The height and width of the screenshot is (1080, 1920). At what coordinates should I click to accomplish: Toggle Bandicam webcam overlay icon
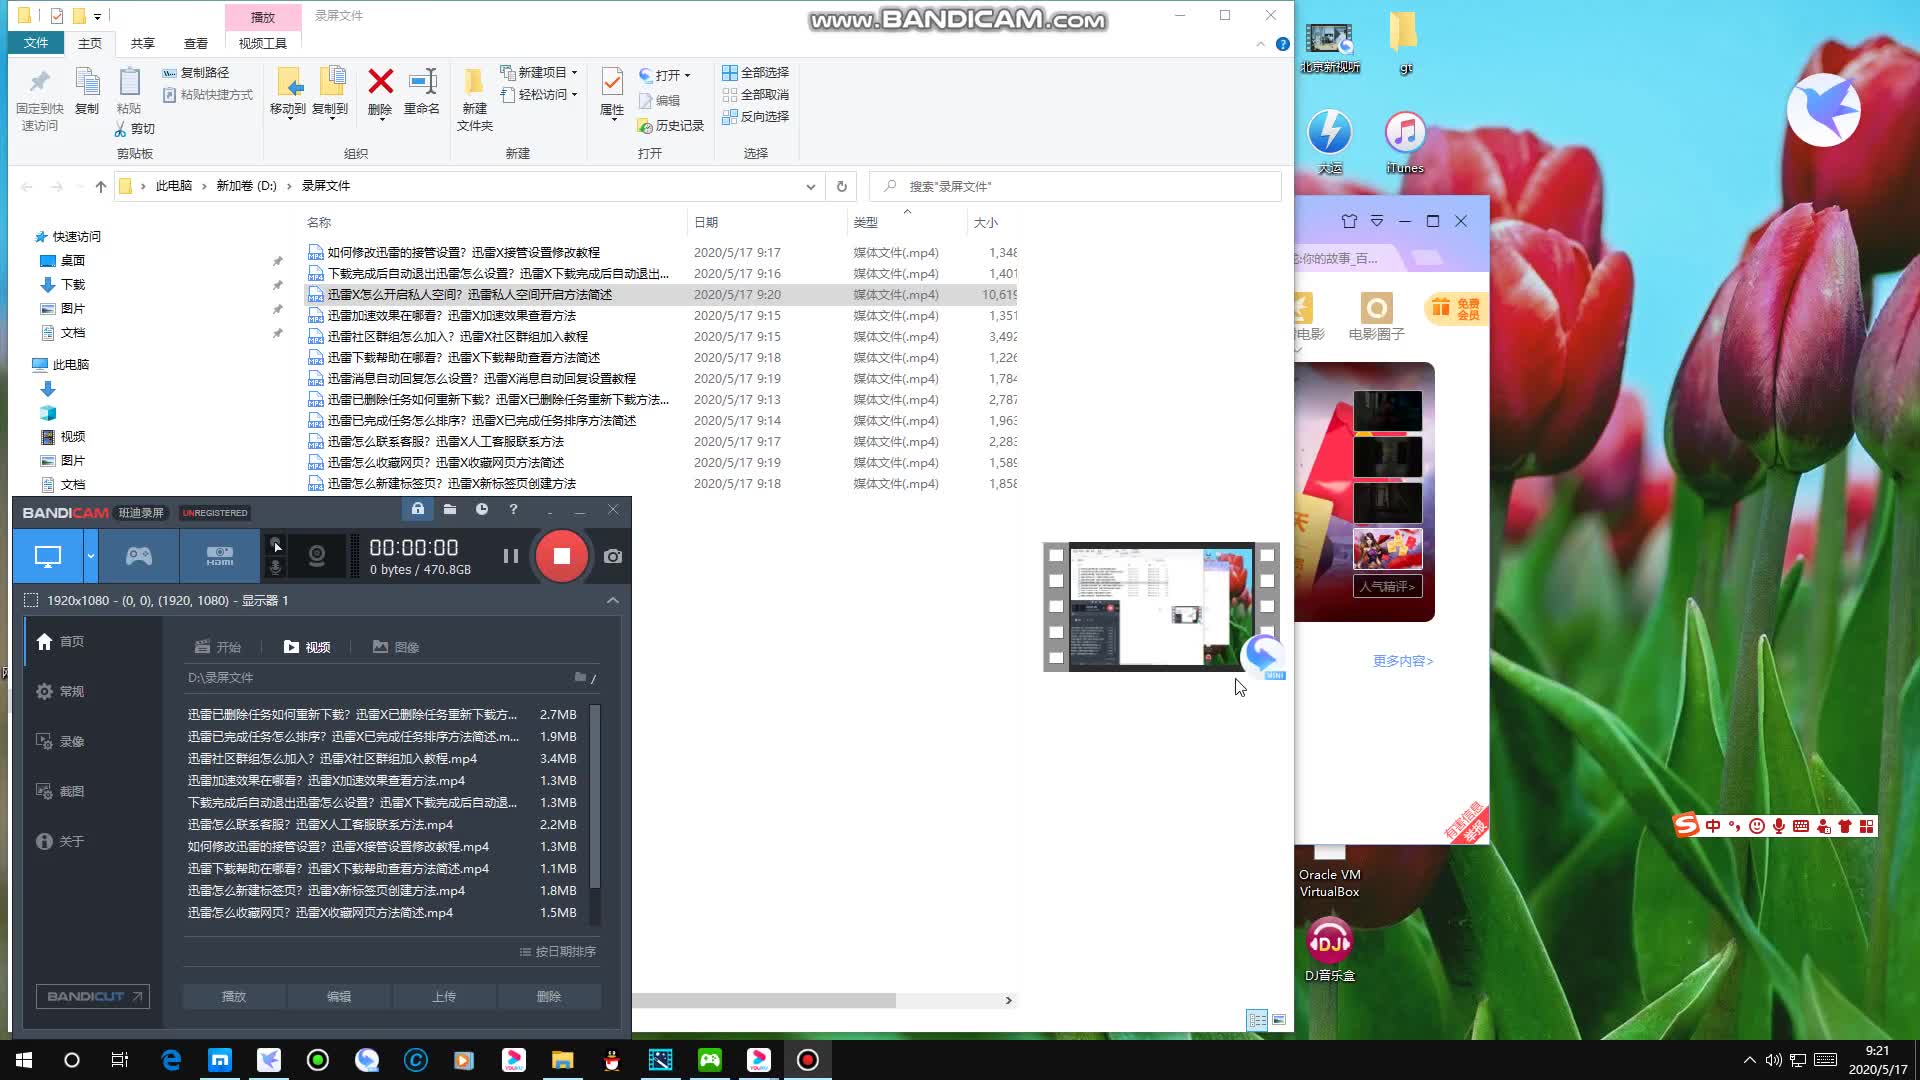pyautogui.click(x=317, y=556)
